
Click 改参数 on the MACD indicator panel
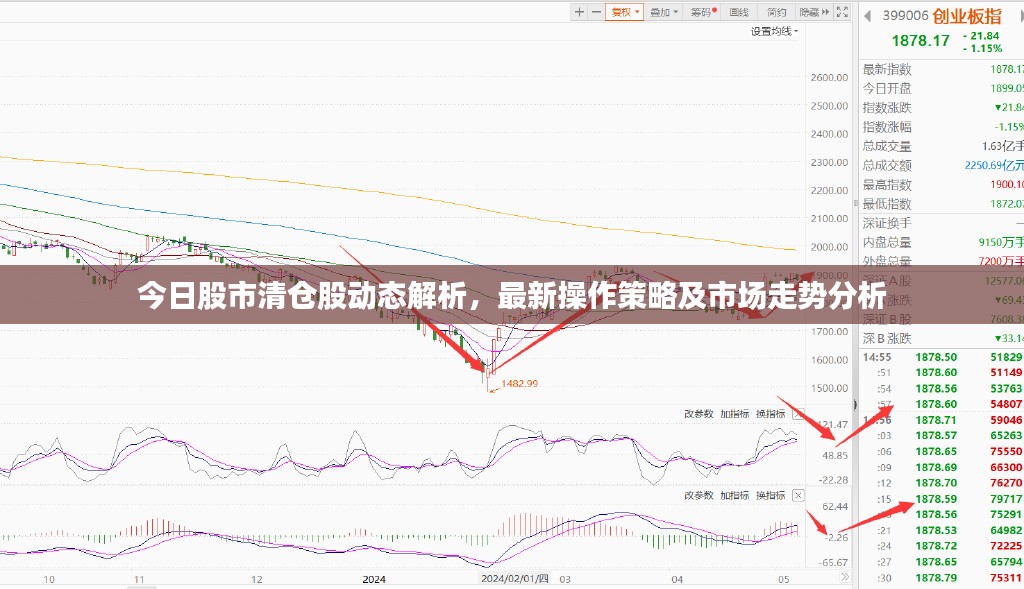(x=698, y=496)
